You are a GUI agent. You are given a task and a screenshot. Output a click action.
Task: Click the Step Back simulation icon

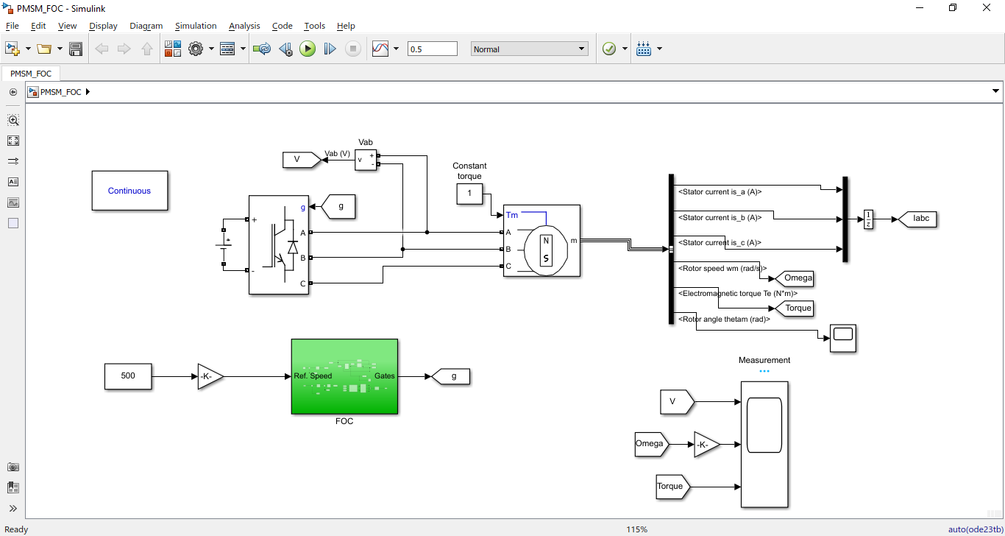click(x=286, y=49)
